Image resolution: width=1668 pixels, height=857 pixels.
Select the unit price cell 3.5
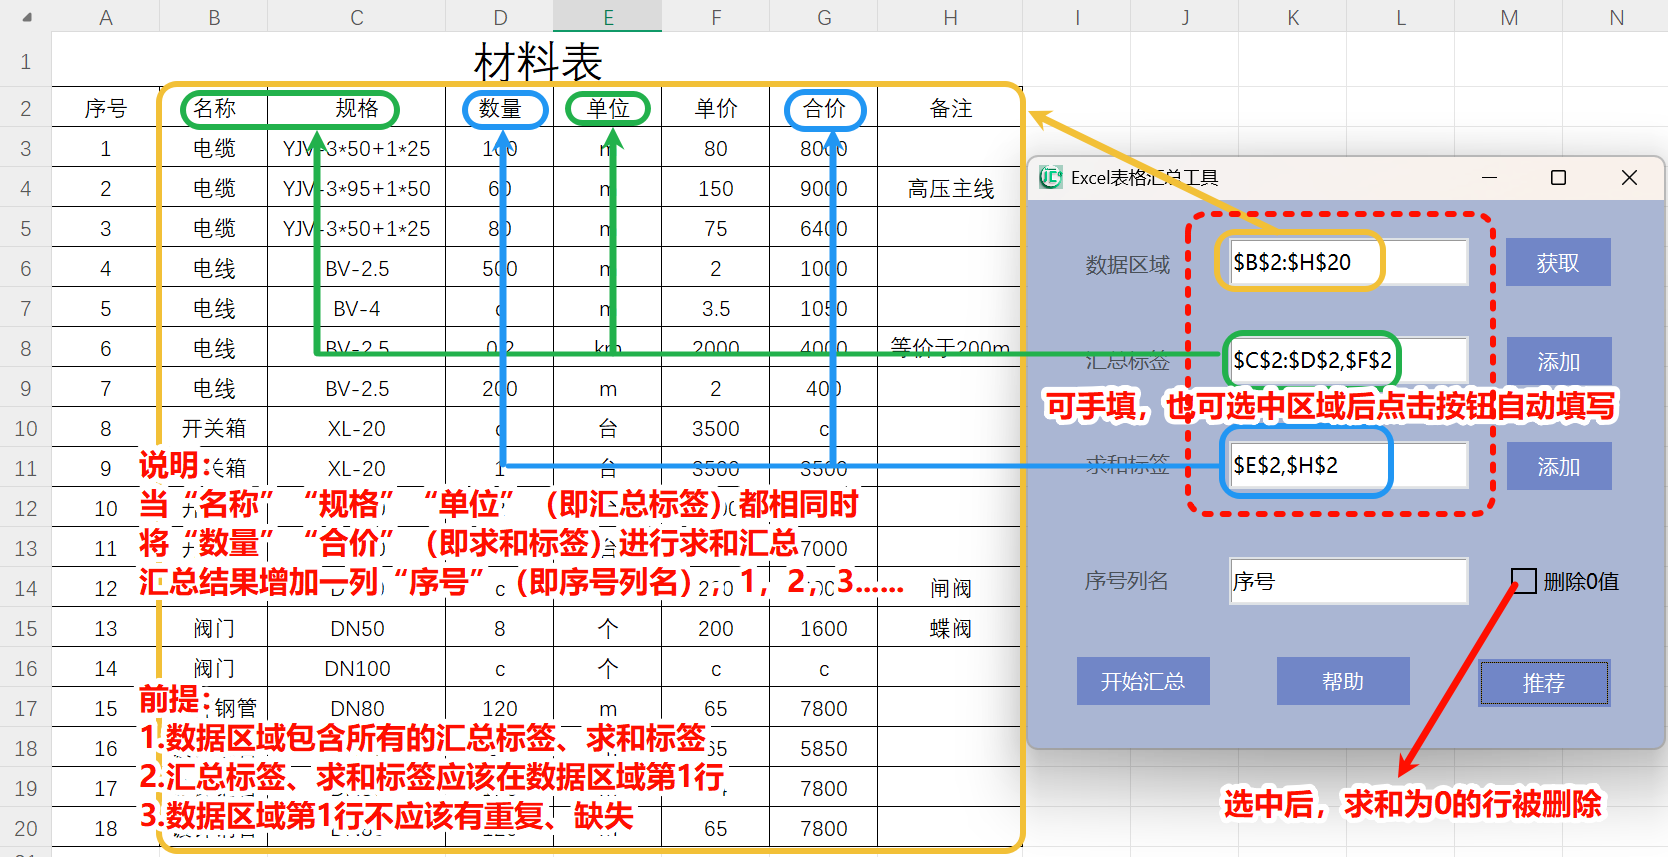(716, 308)
